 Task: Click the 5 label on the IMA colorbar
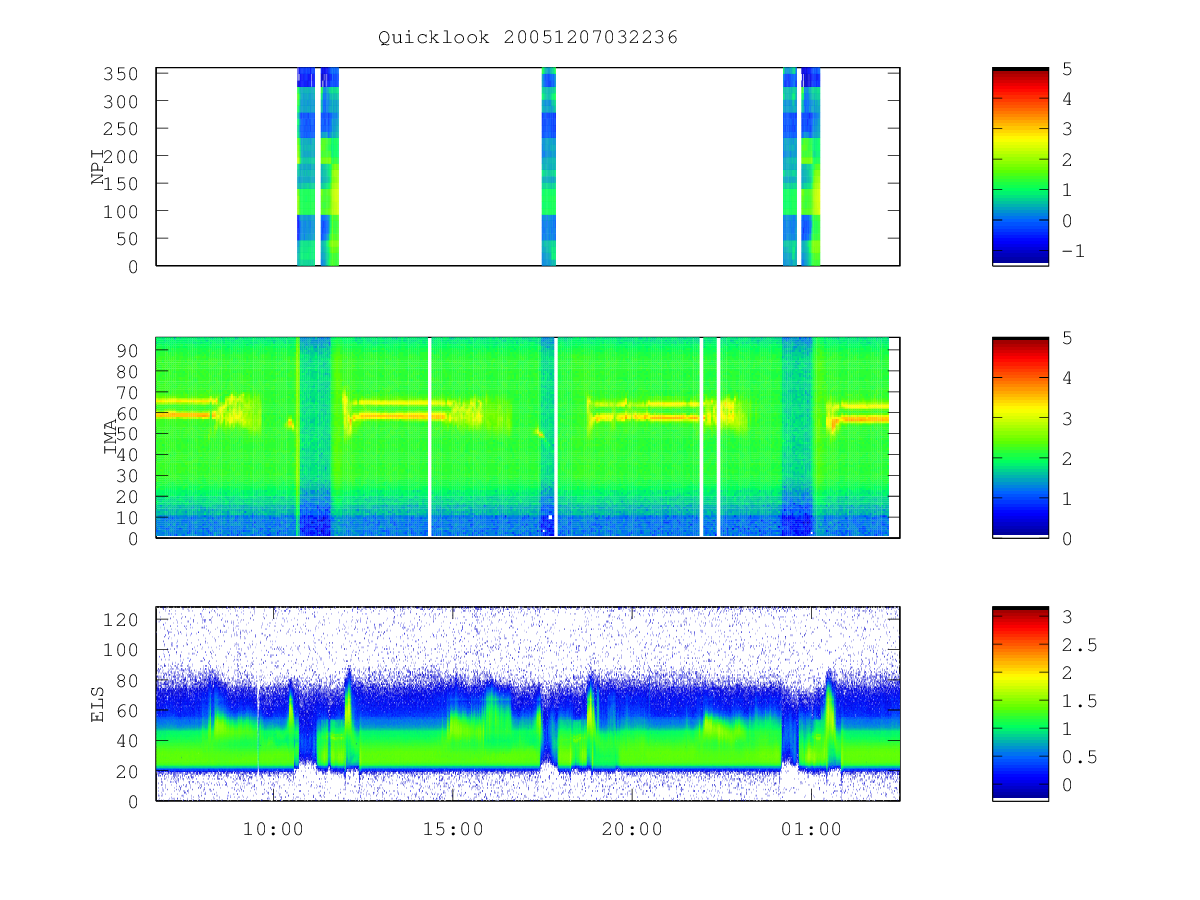(x=1067, y=338)
